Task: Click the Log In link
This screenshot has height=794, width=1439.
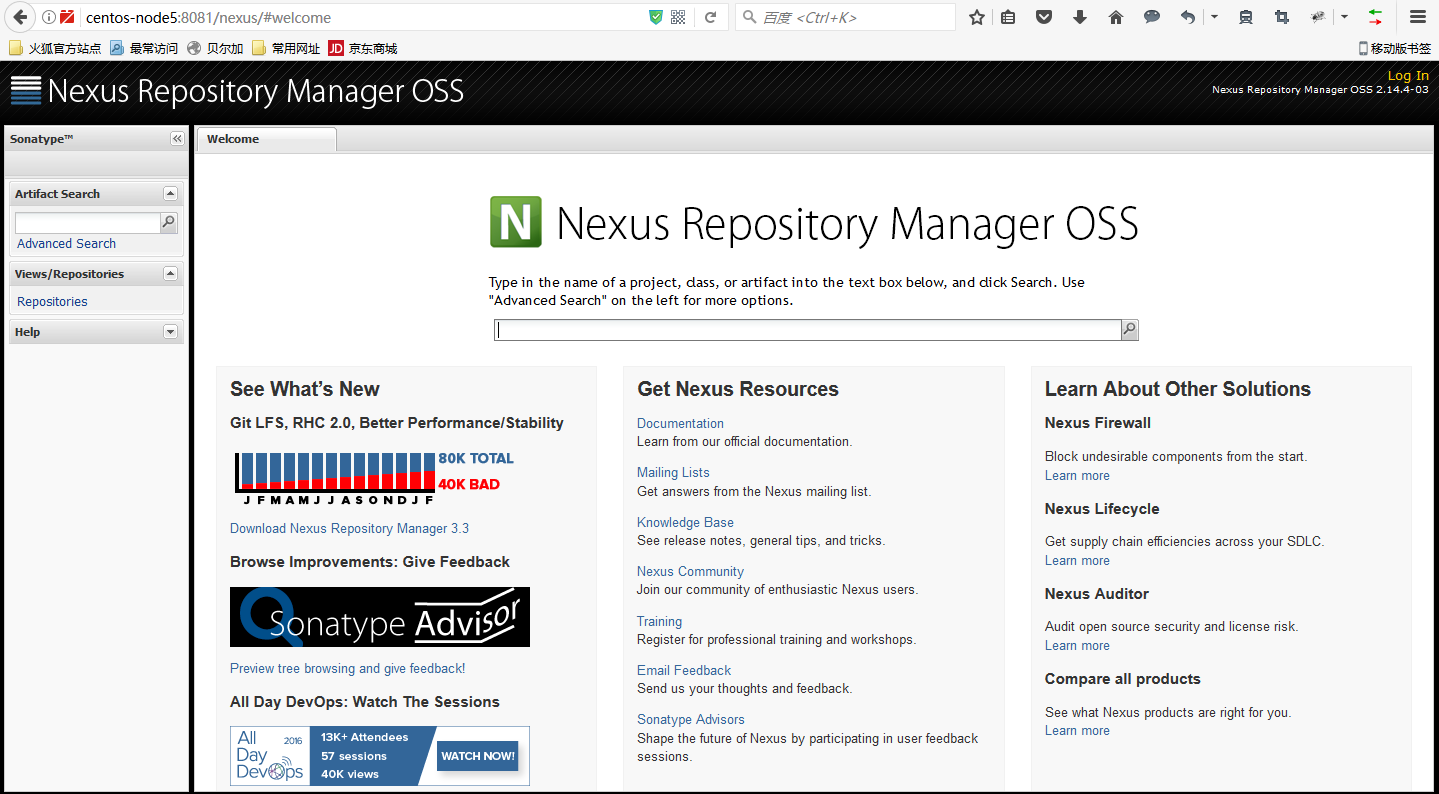Action: [x=1408, y=75]
